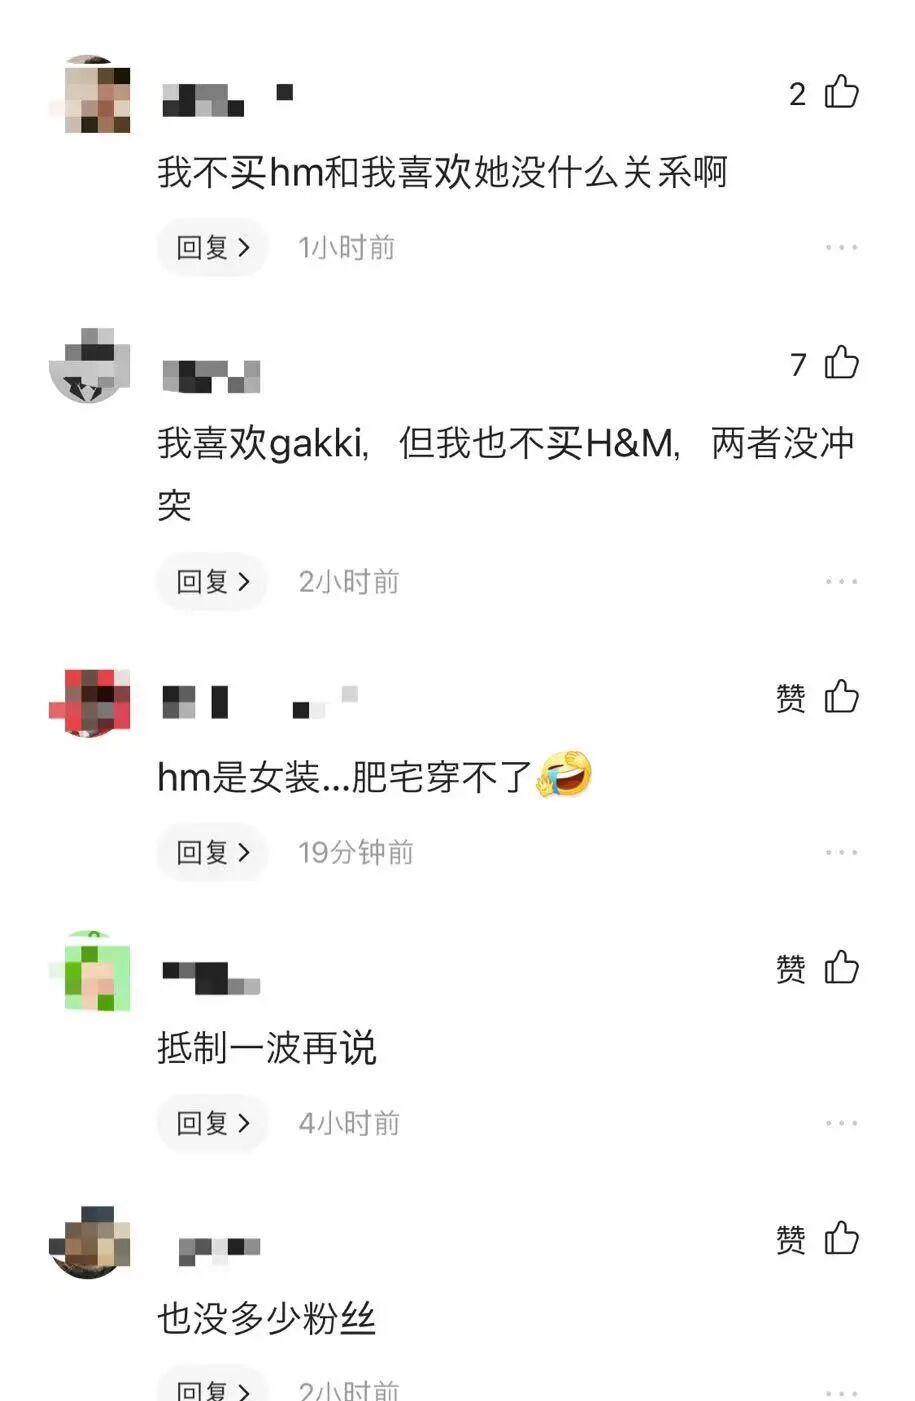Open more options for the gakki comment
Viewport: 915px width, 1401px height.
point(841,581)
